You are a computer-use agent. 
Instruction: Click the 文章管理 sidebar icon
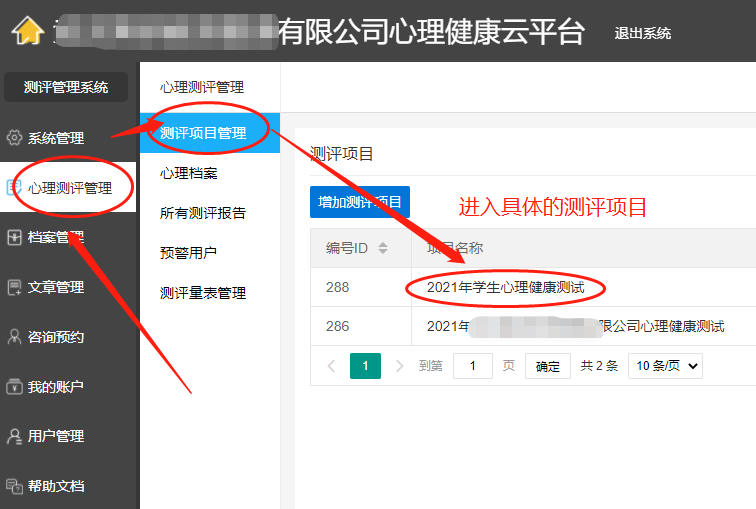pyautogui.click(x=14, y=287)
